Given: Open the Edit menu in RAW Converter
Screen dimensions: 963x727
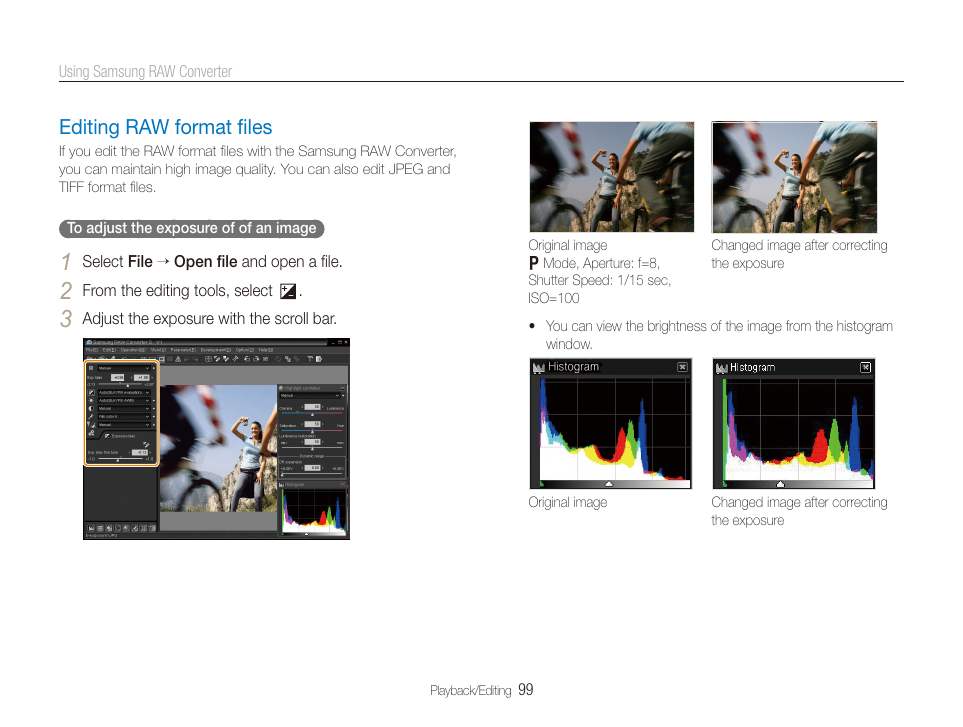Looking at the screenshot, I should (x=109, y=350).
